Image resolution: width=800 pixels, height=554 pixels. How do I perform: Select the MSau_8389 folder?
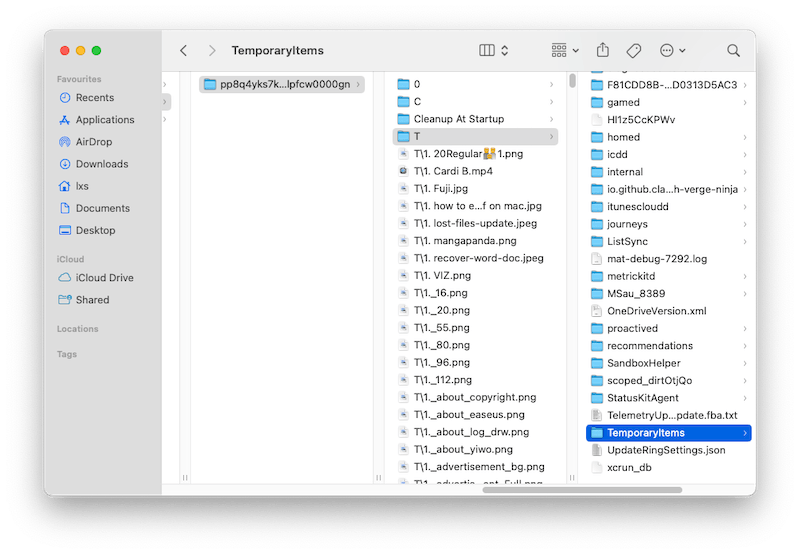click(669, 294)
